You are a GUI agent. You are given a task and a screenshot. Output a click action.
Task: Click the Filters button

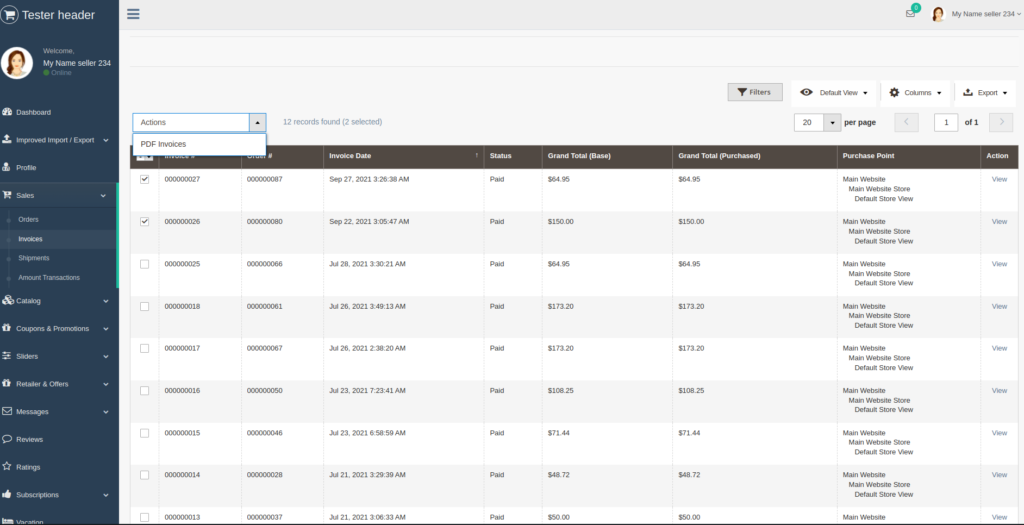tap(754, 92)
